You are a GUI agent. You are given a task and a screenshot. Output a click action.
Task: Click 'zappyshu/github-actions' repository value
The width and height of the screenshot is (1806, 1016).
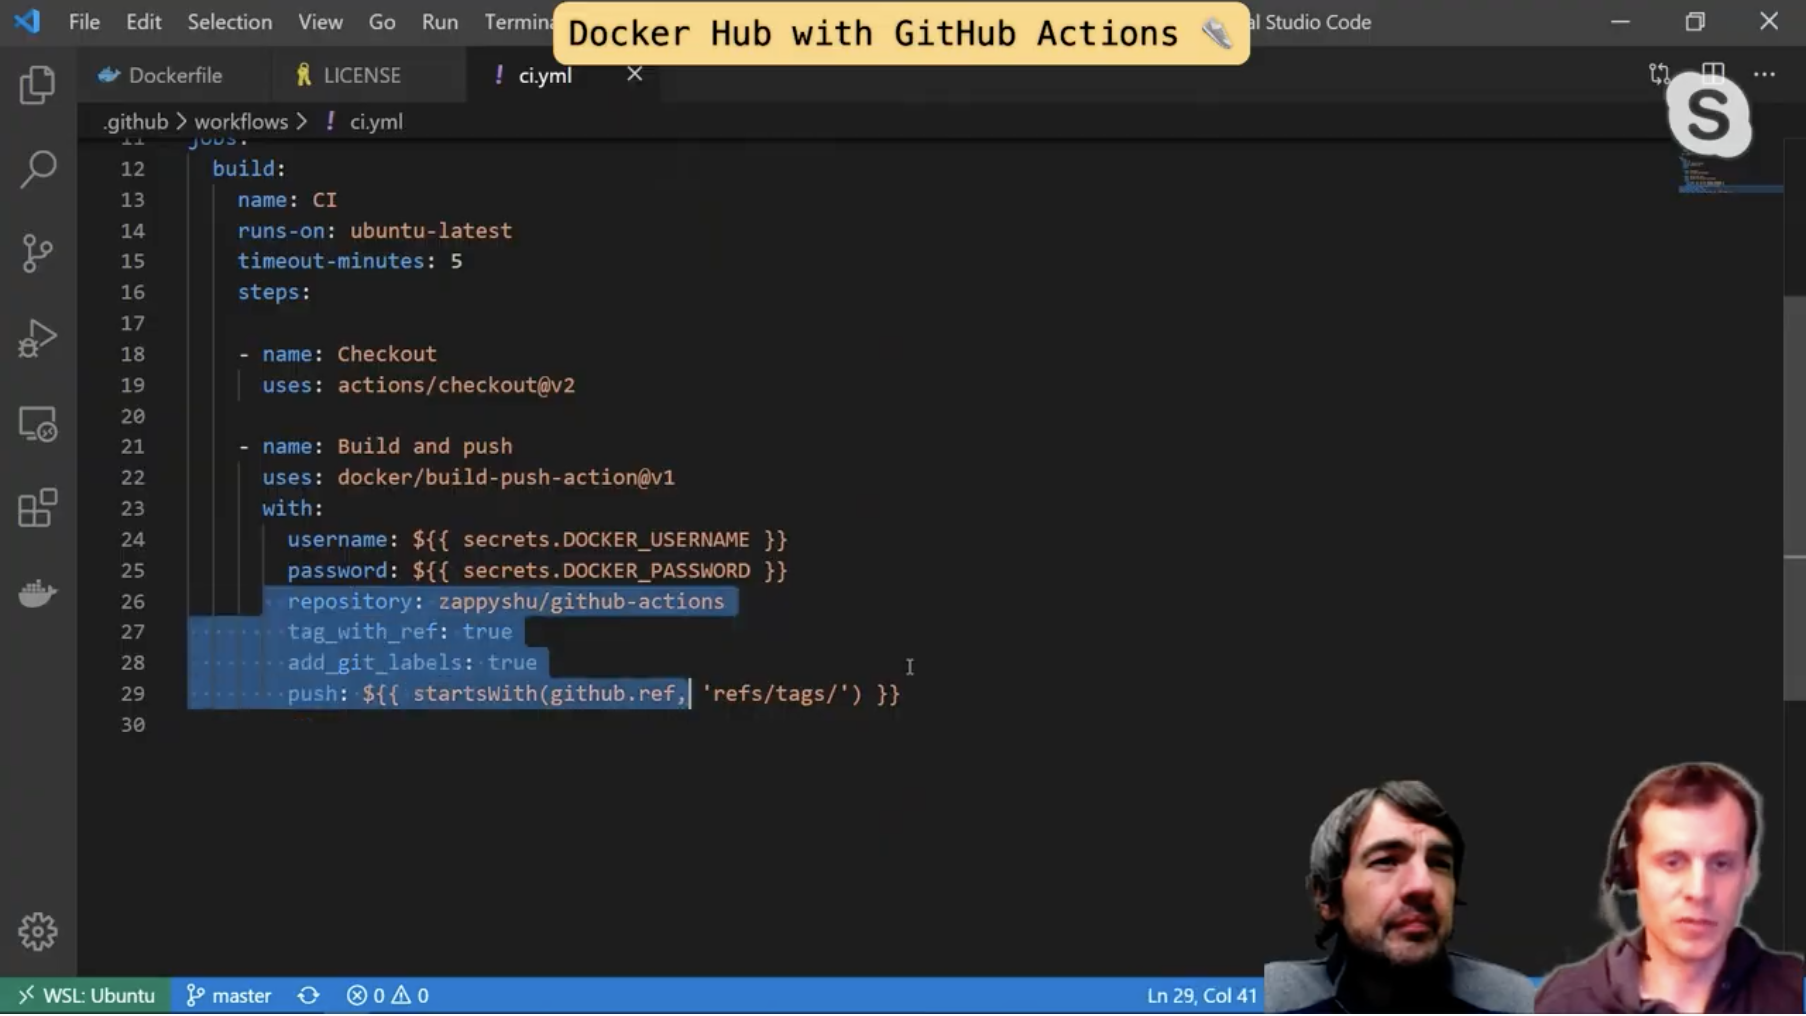tap(581, 601)
